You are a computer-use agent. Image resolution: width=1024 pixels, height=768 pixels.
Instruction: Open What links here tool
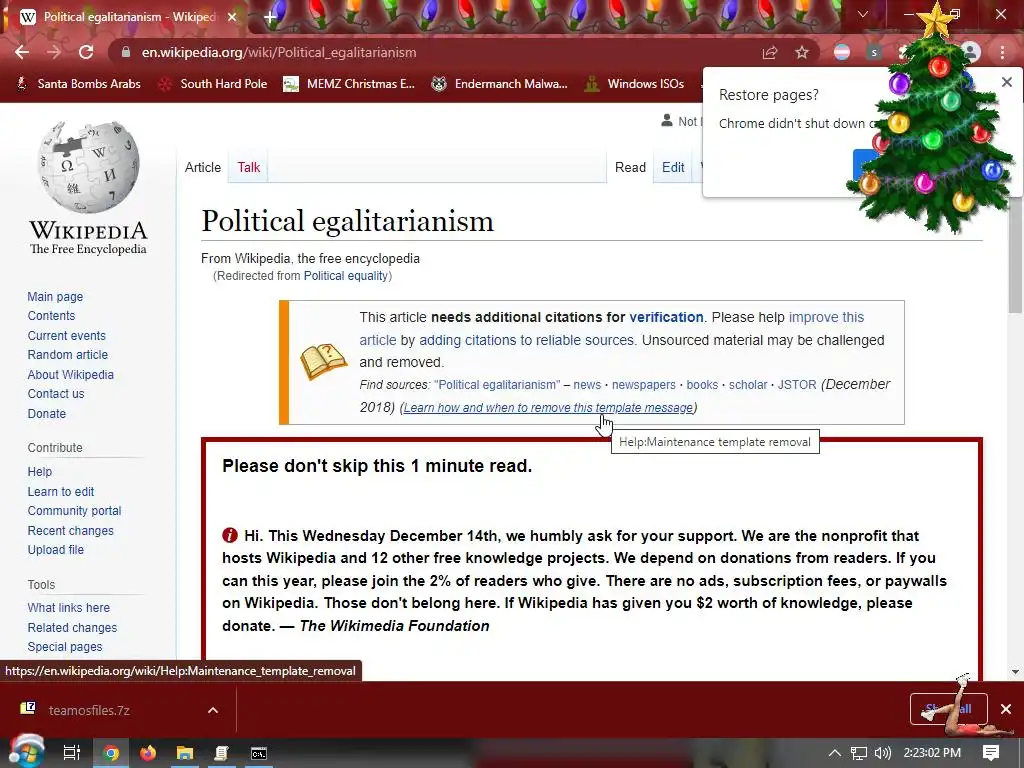(x=69, y=607)
